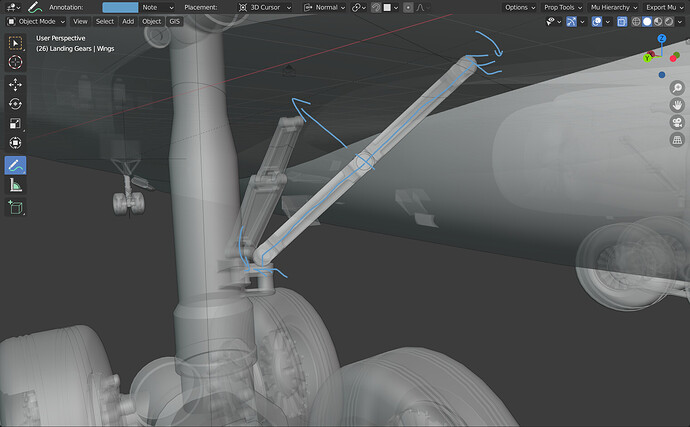690x427 pixels.
Task: Select the Scale tool
Action: [x=15, y=123]
